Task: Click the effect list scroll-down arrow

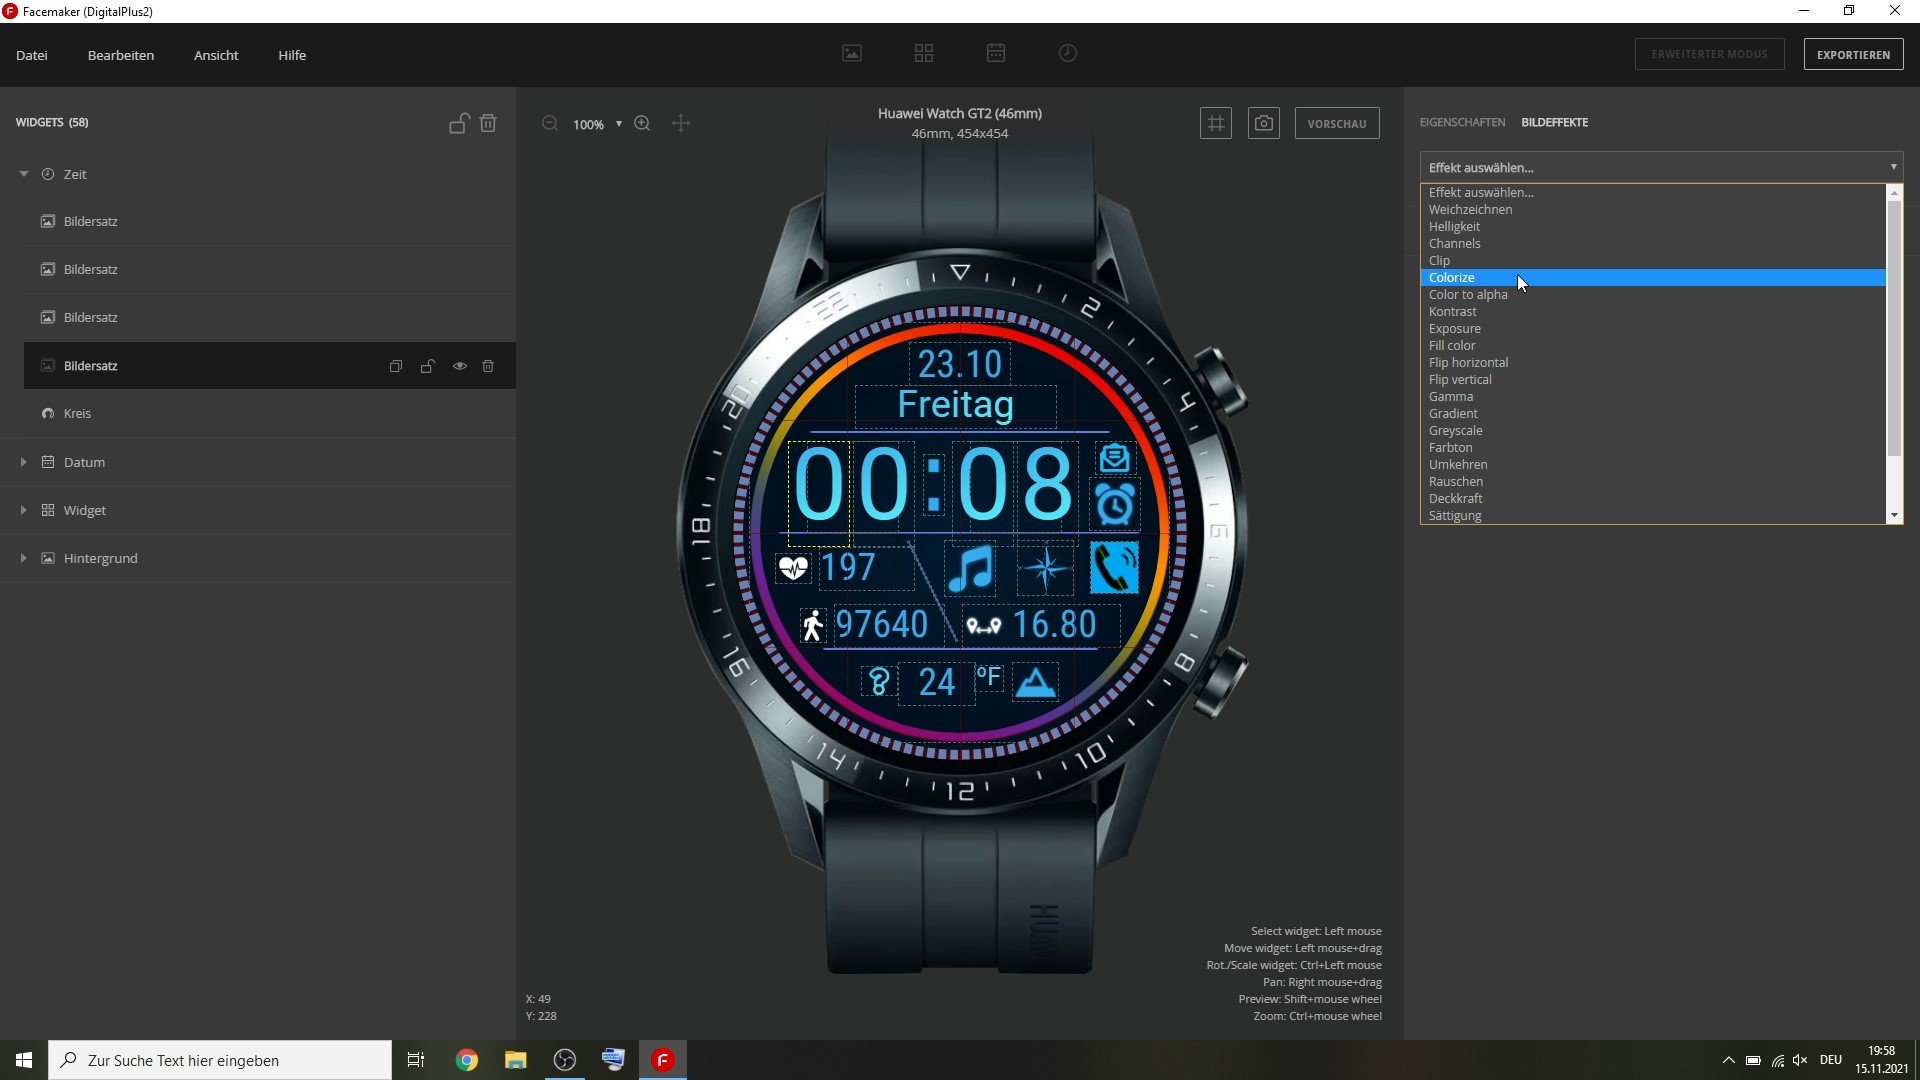Action: 1894,515
